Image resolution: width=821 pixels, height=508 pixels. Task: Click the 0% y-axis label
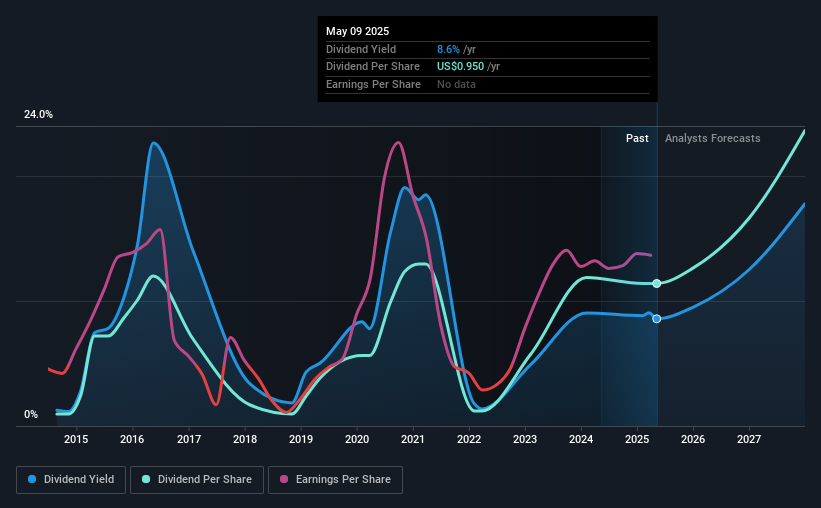tap(31, 414)
